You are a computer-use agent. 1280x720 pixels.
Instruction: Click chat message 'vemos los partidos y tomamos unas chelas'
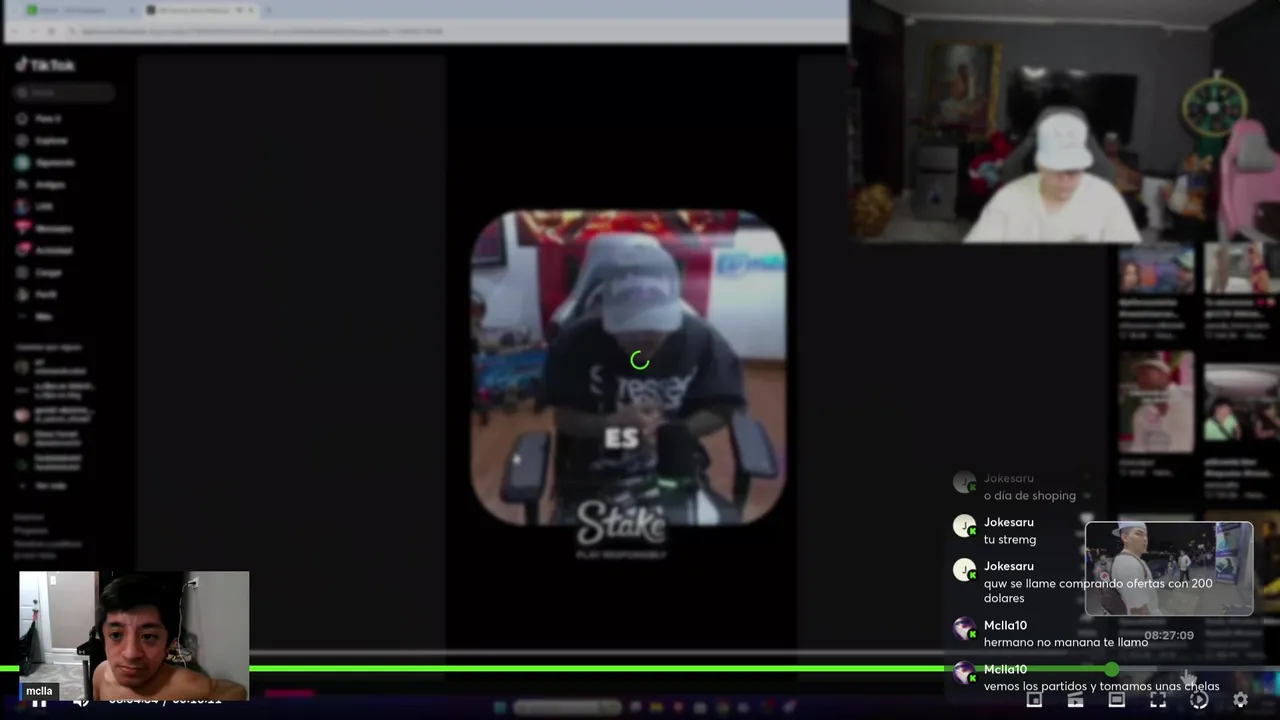(1101, 686)
